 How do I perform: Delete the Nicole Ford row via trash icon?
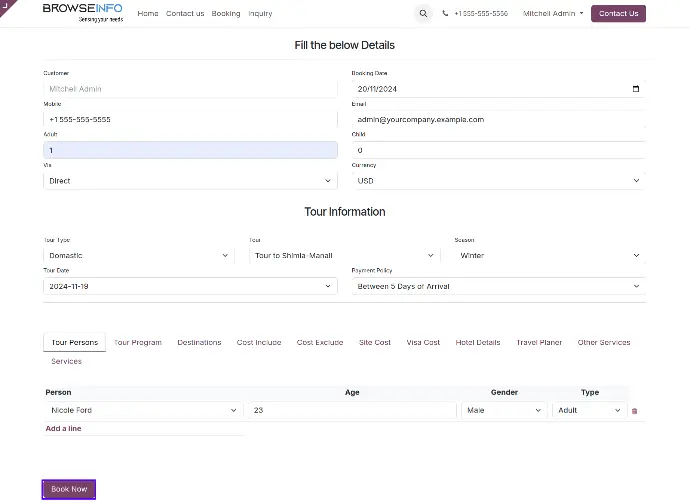(x=634, y=411)
